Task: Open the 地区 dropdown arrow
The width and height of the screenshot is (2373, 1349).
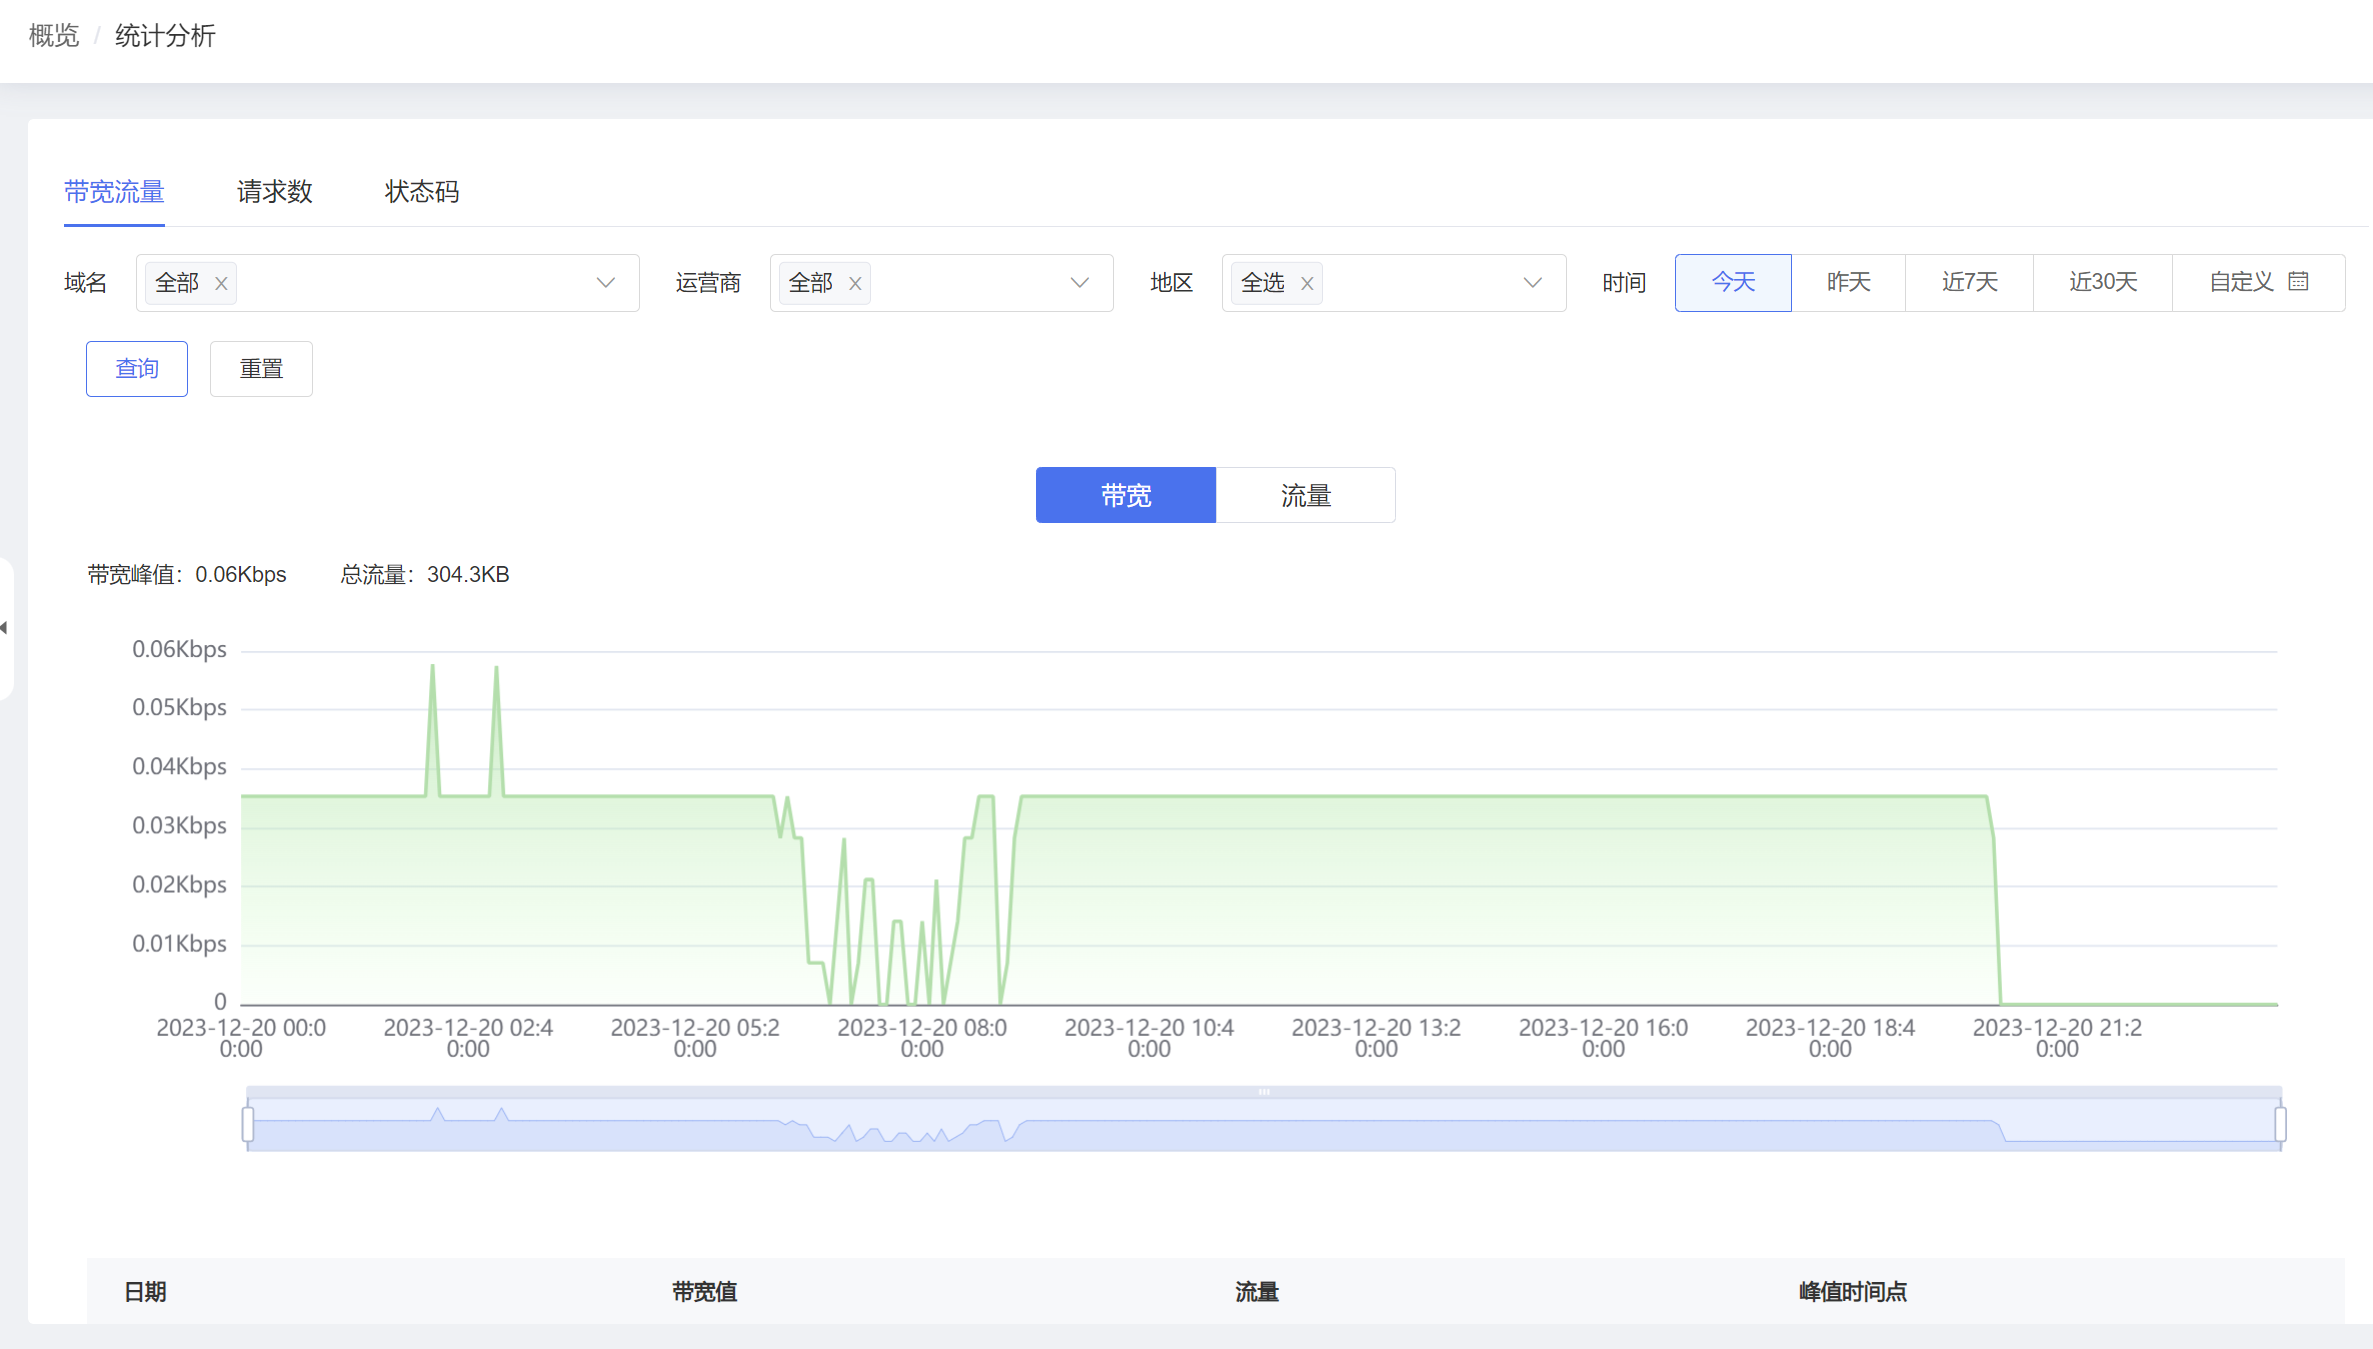Action: (x=1532, y=283)
